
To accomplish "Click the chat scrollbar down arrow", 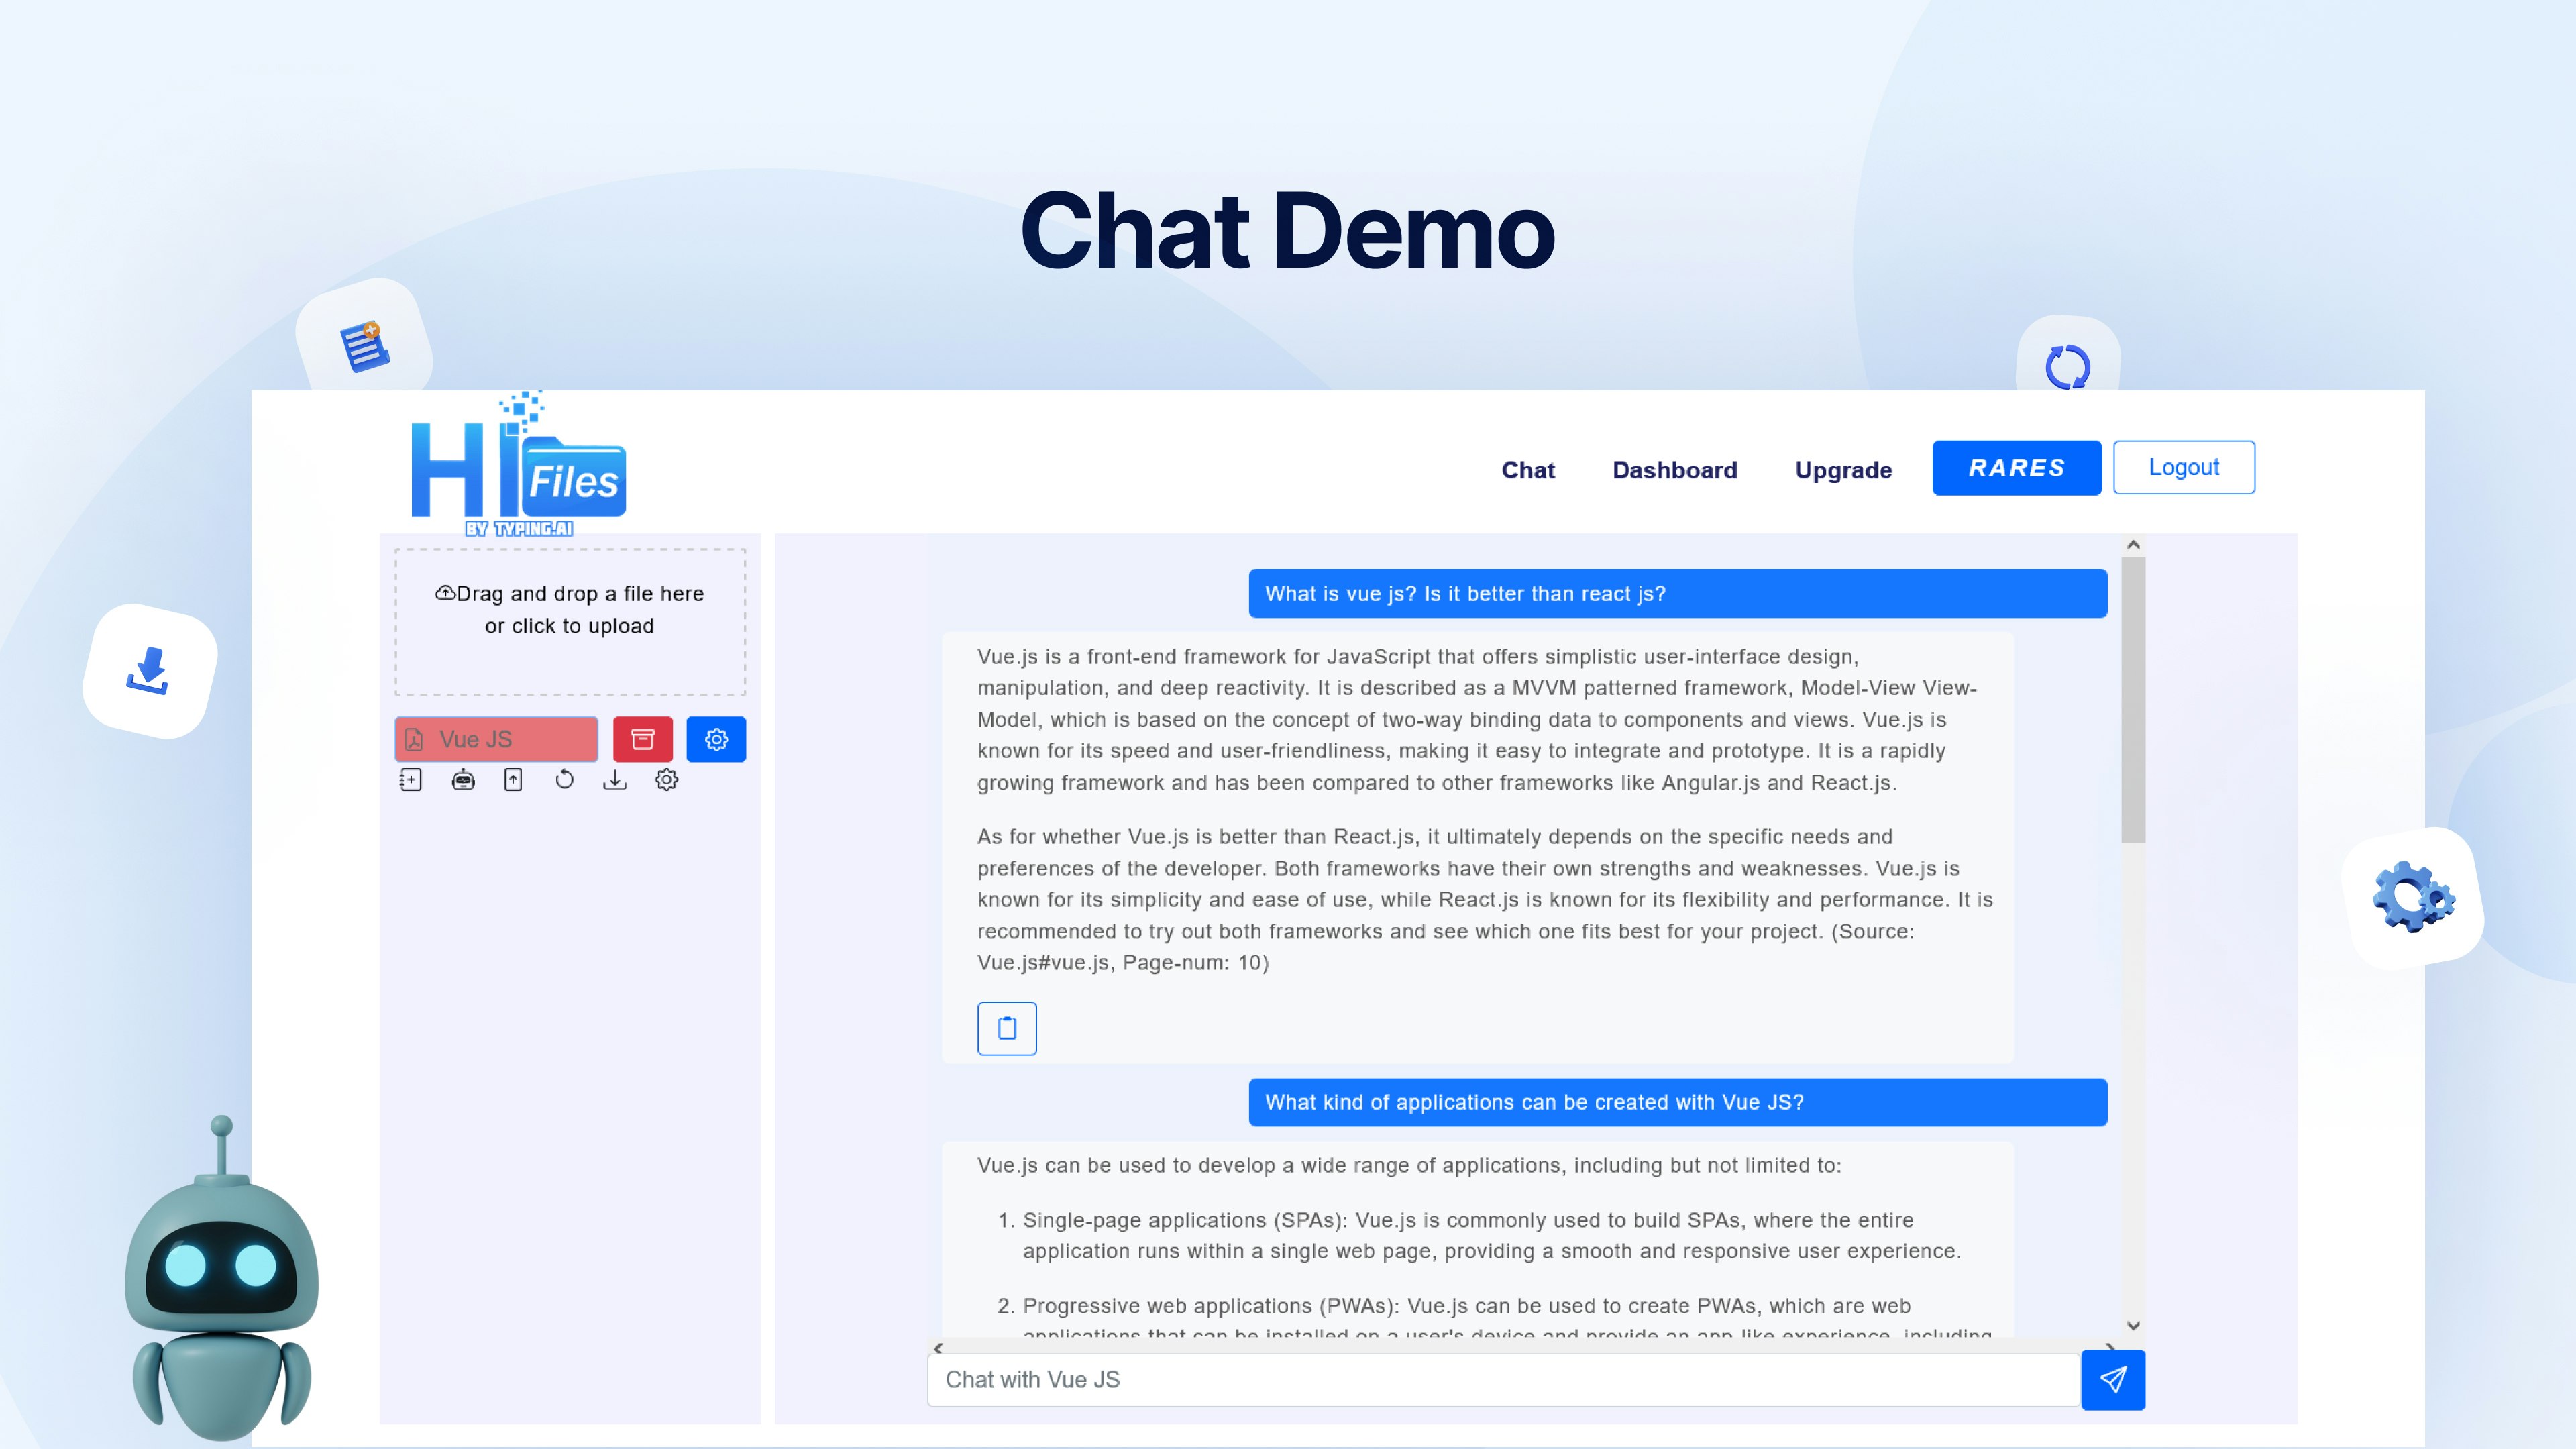I will [x=2133, y=1326].
